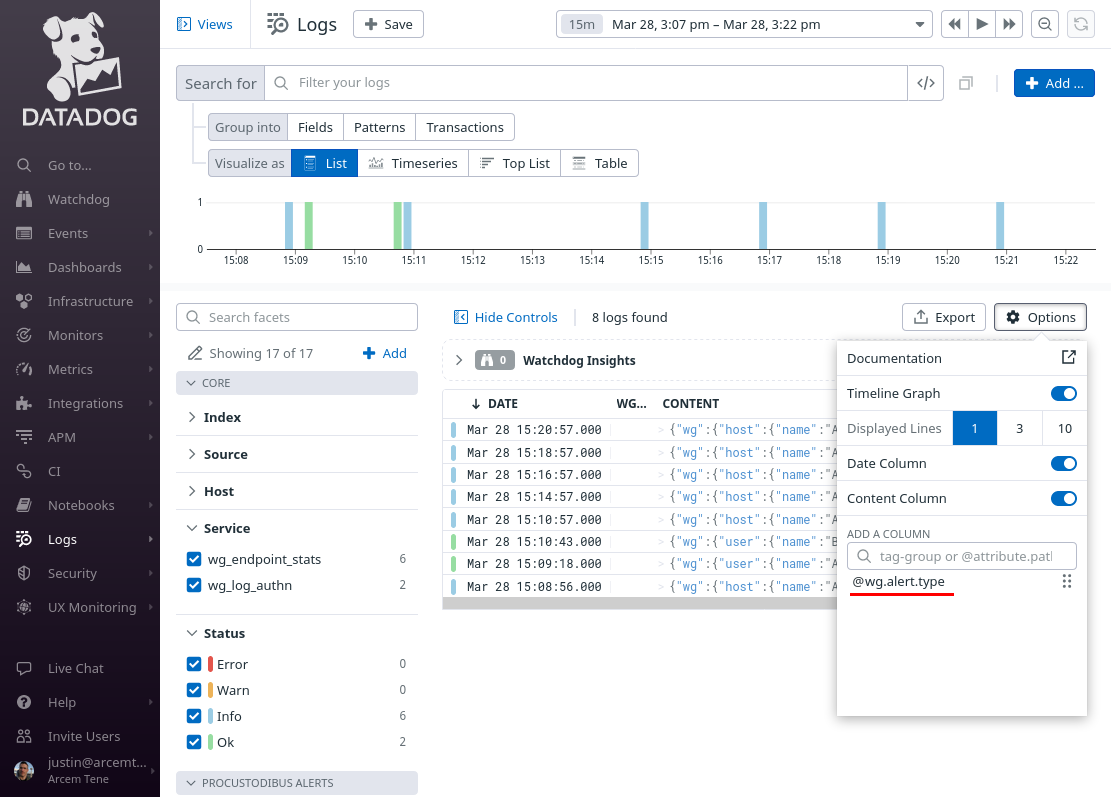Click the Datadog logo
The width and height of the screenshot is (1111, 797).
click(80, 69)
